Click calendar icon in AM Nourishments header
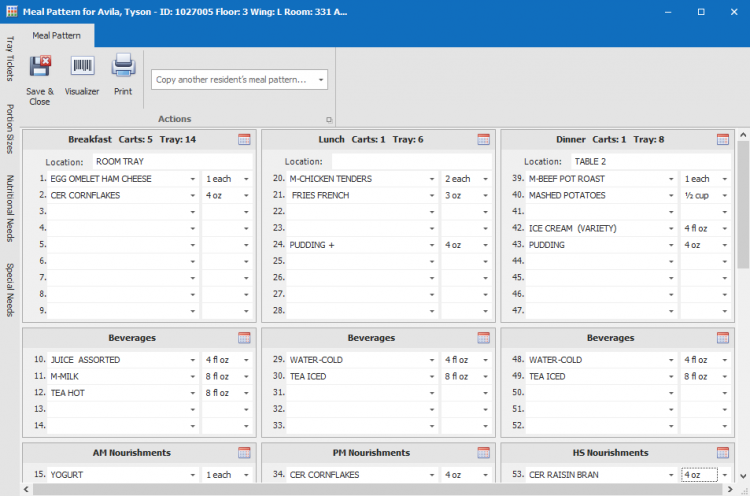Viewport: 750px width, 496px height. (245, 453)
